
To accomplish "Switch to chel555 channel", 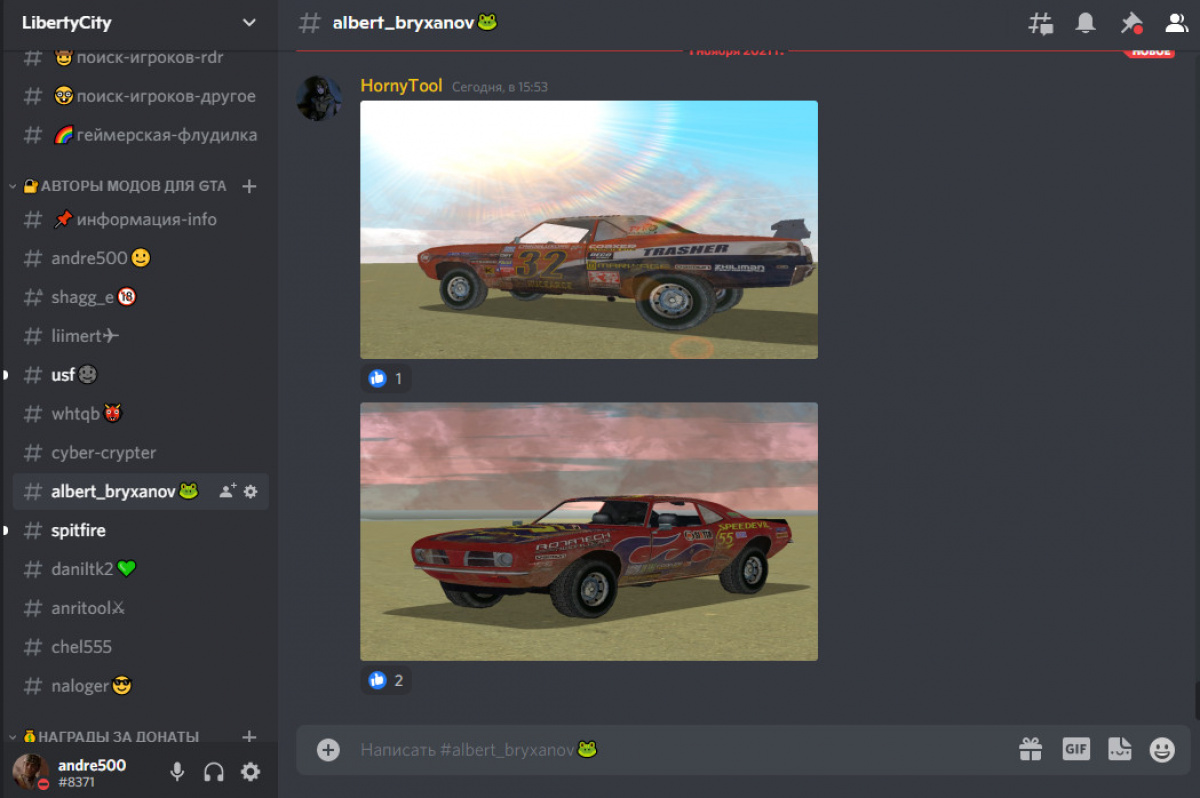I will coord(140,647).
